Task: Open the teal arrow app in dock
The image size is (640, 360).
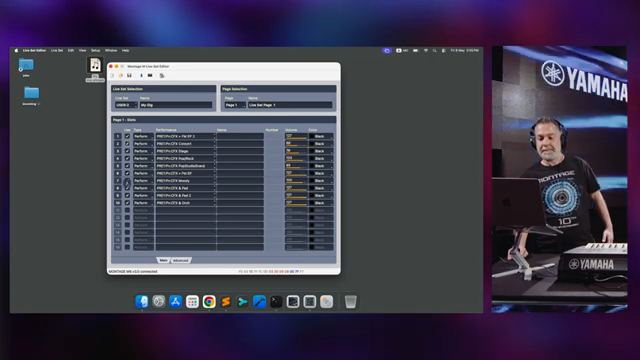Action: point(242,302)
